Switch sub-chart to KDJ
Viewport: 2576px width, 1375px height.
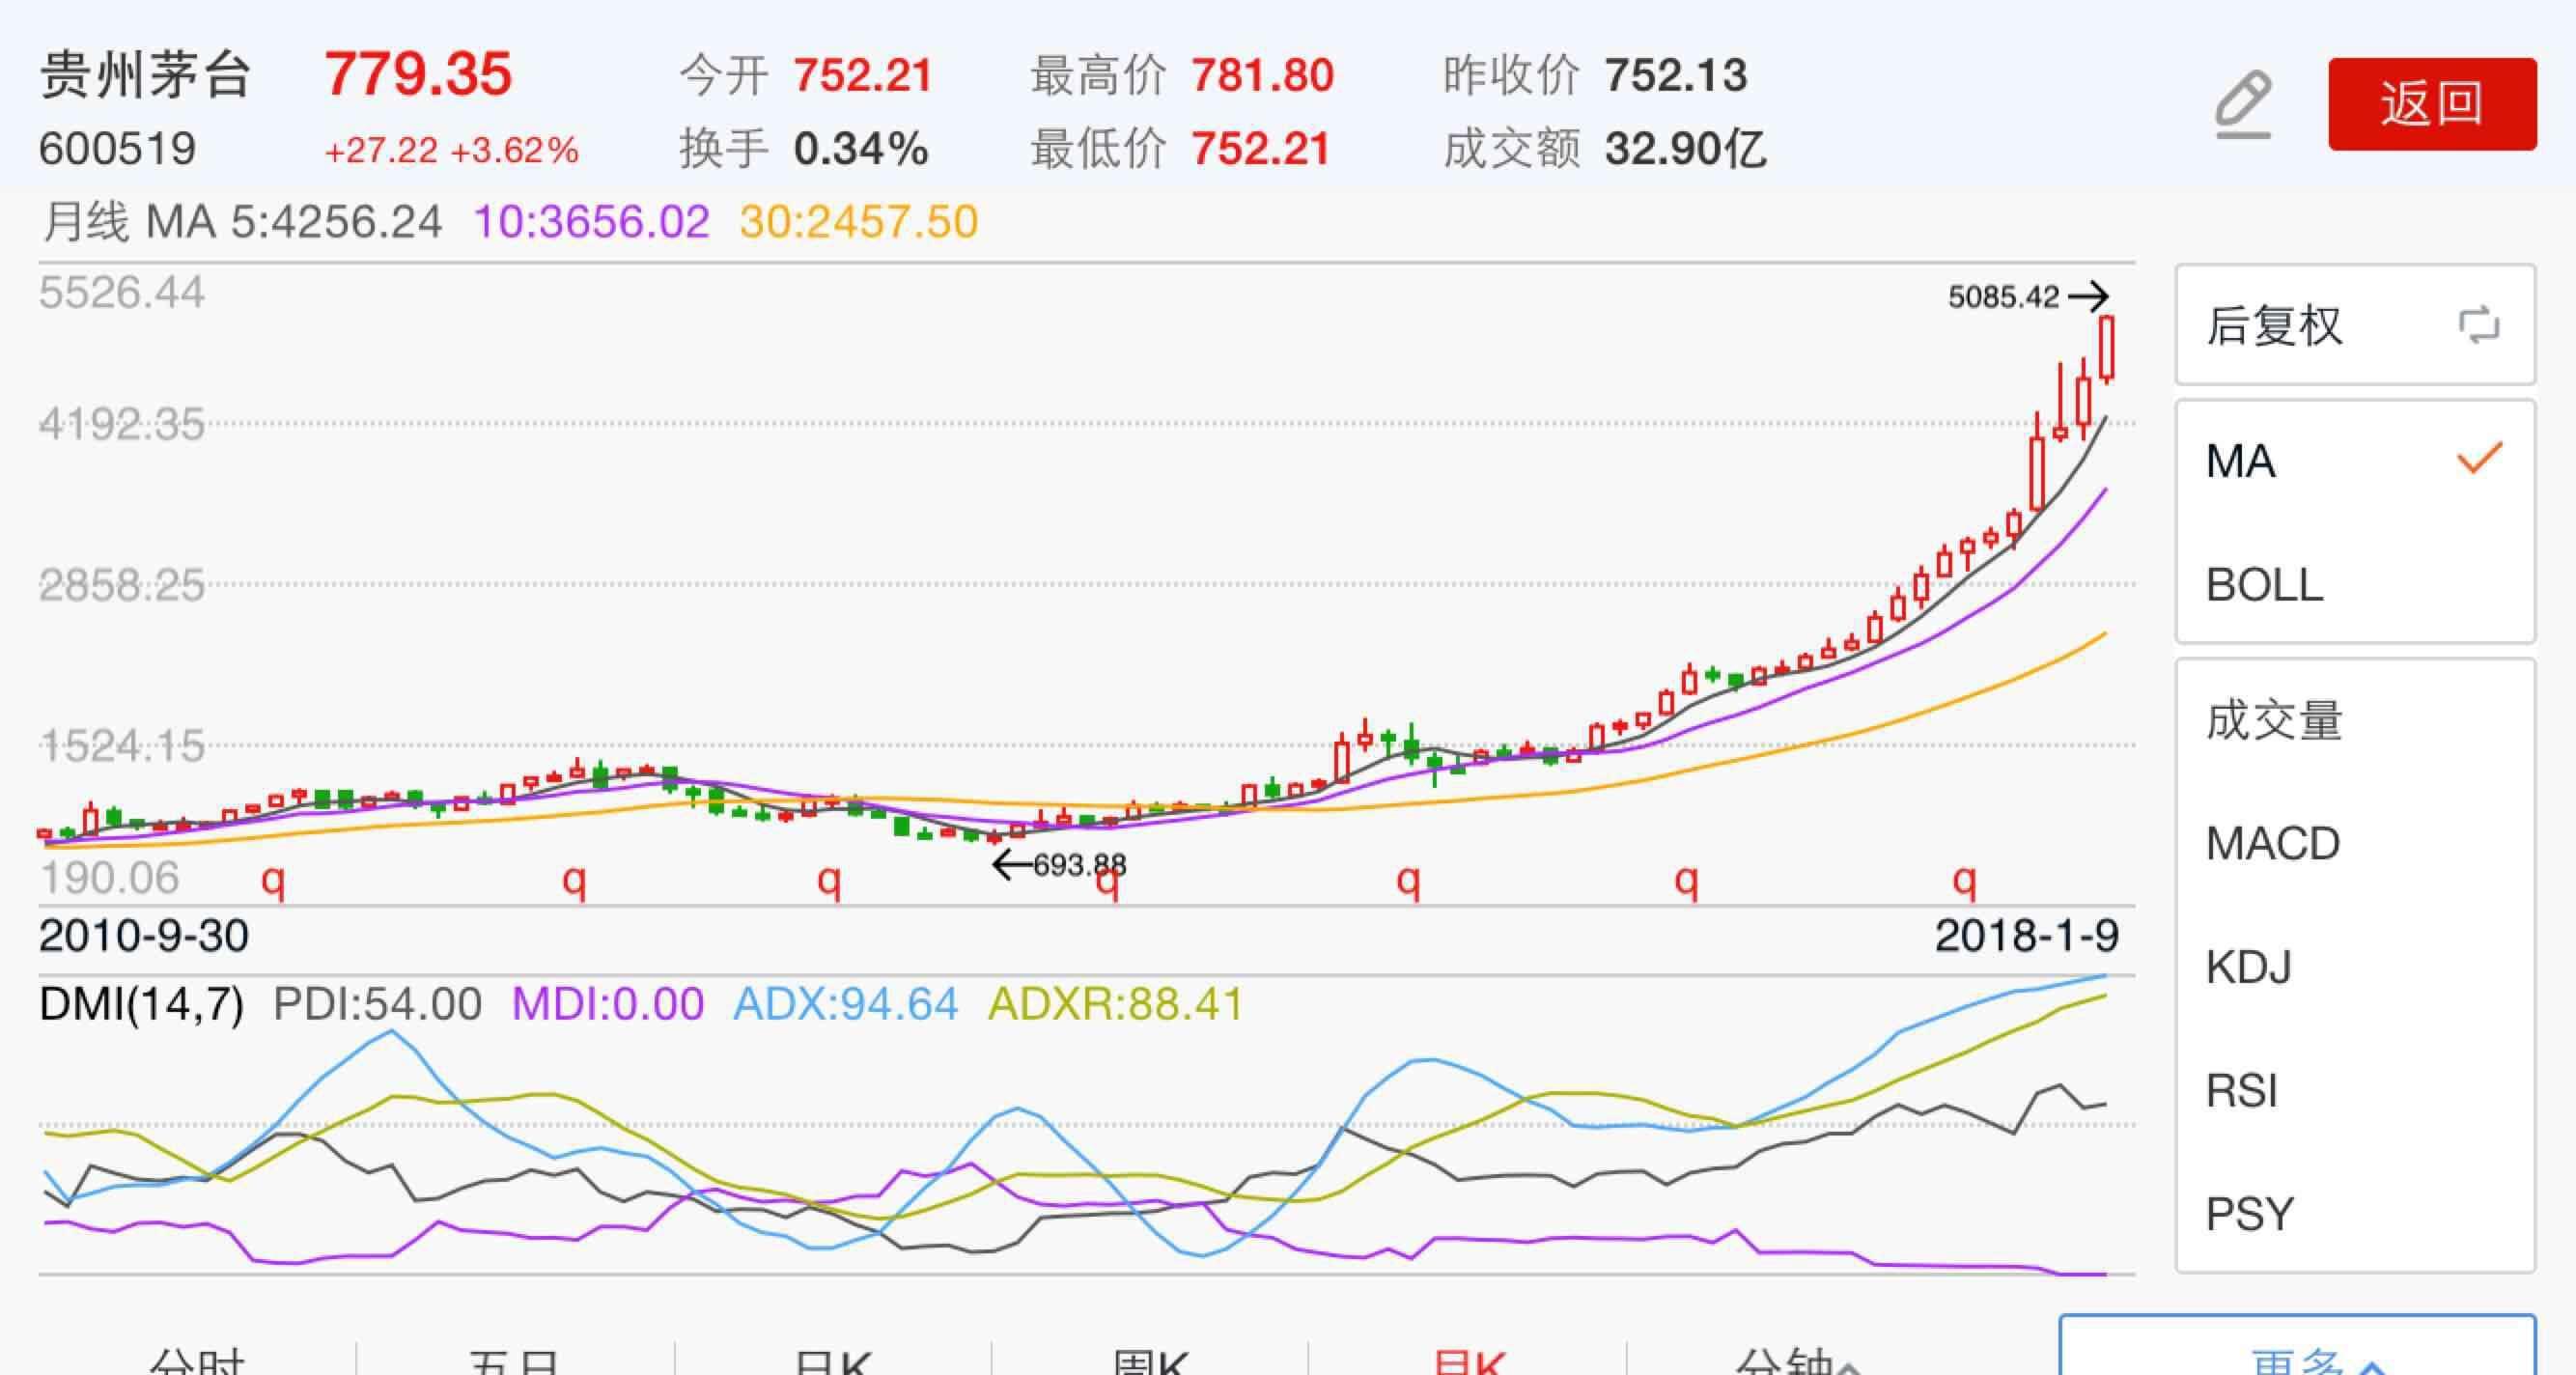point(2355,967)
